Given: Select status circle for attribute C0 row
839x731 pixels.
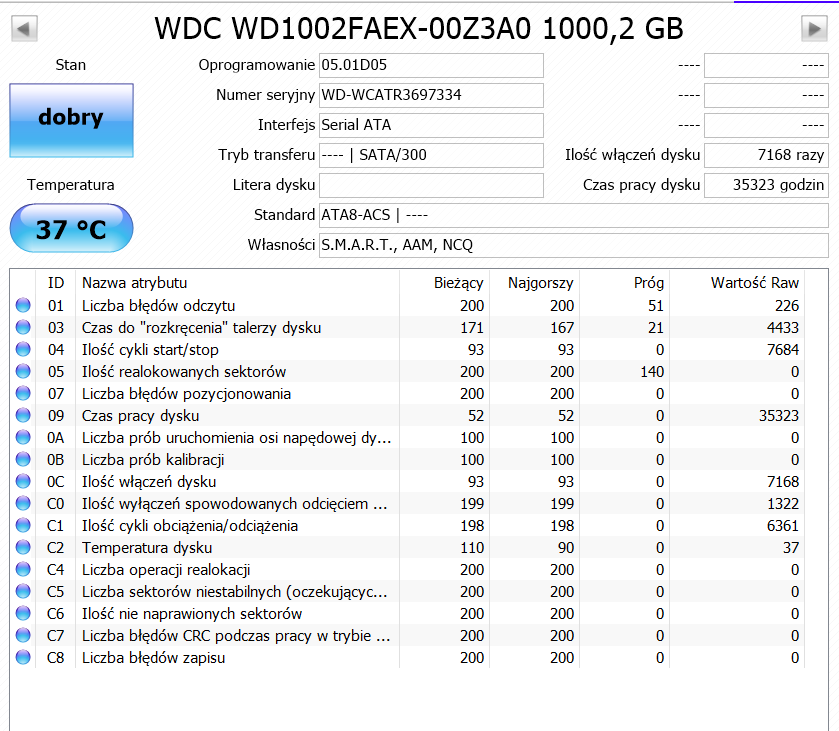Looking at the screenshot, I should point(23,503).
